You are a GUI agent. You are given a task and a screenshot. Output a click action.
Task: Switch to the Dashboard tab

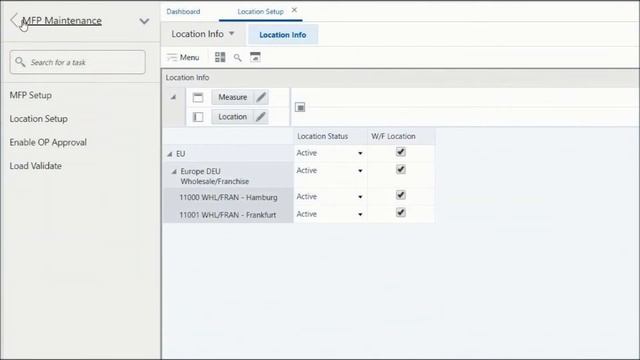point(183,11)
